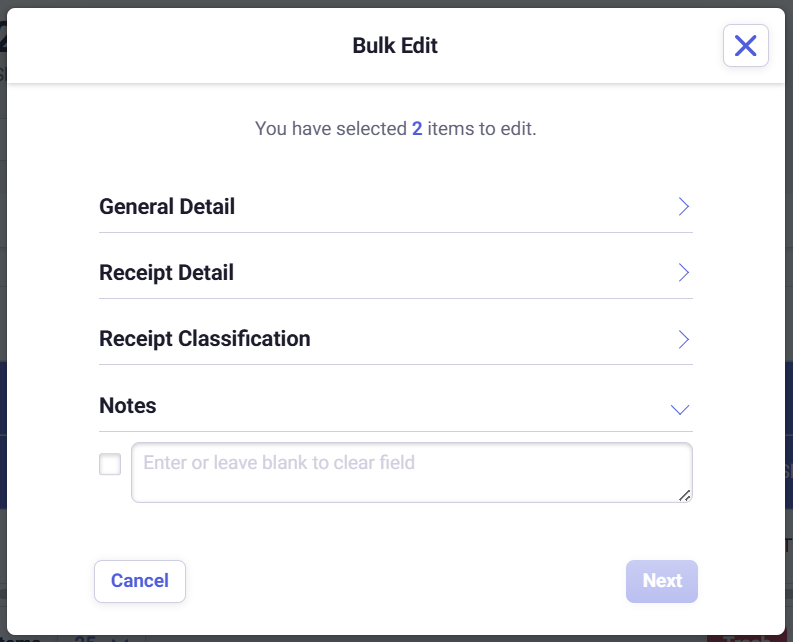The image size is (793, 642).
Task: Expand General Detail using its right chevron
Action: [x=684, y=207]
